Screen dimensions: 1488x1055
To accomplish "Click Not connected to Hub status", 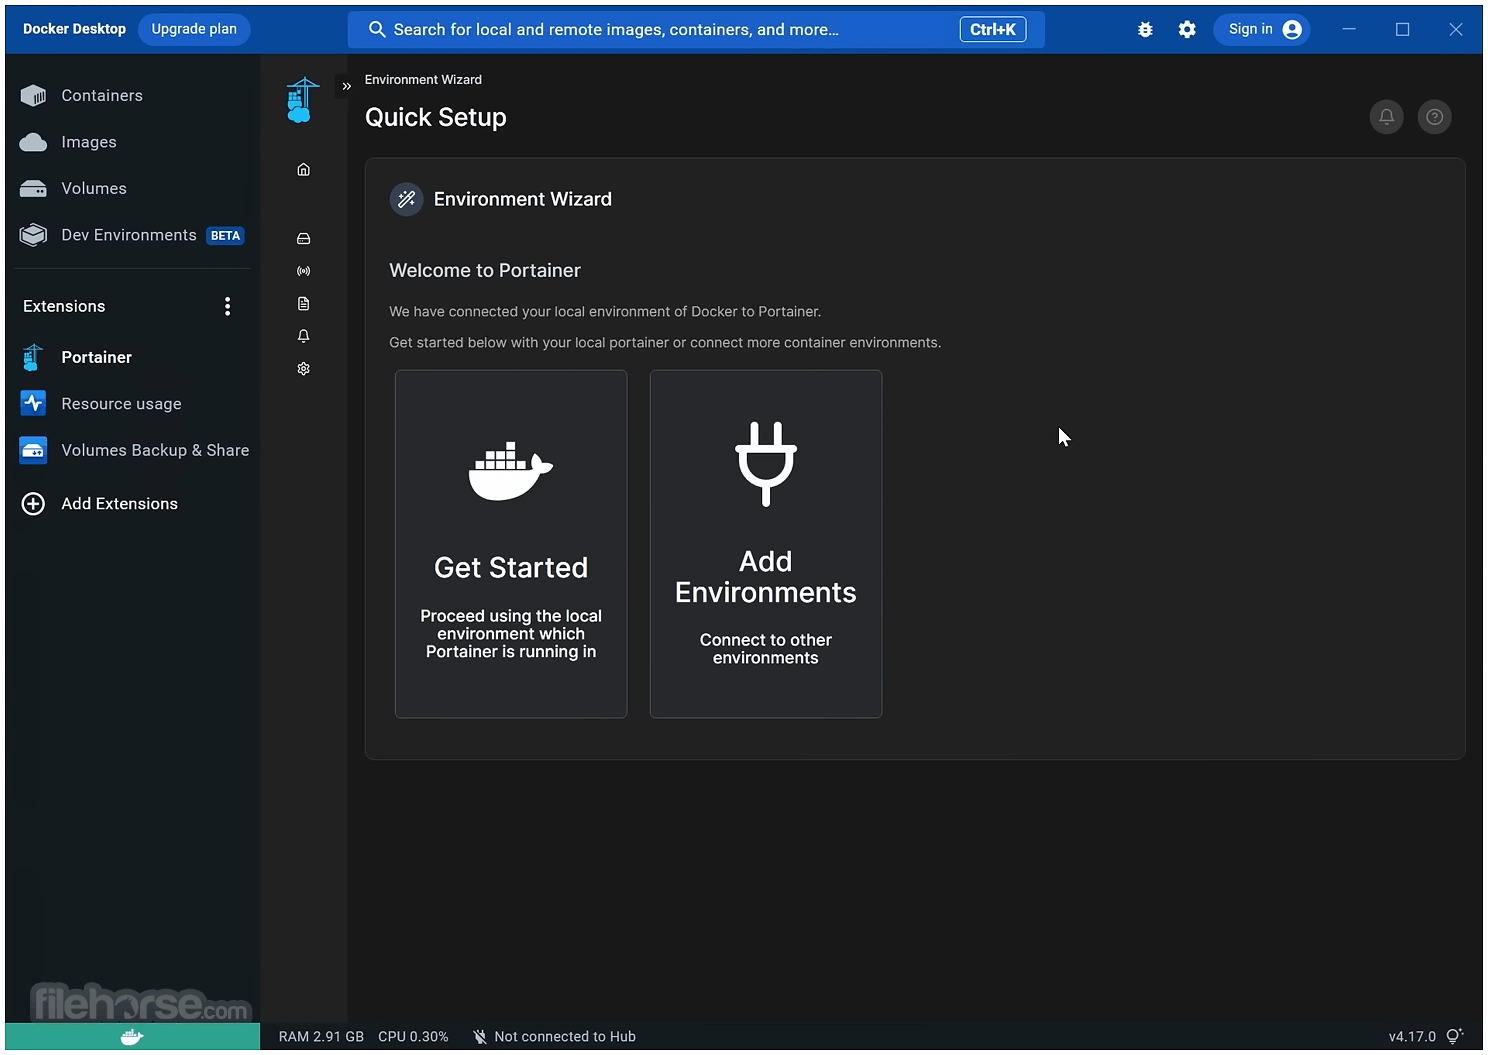I will coord(554,1037).
